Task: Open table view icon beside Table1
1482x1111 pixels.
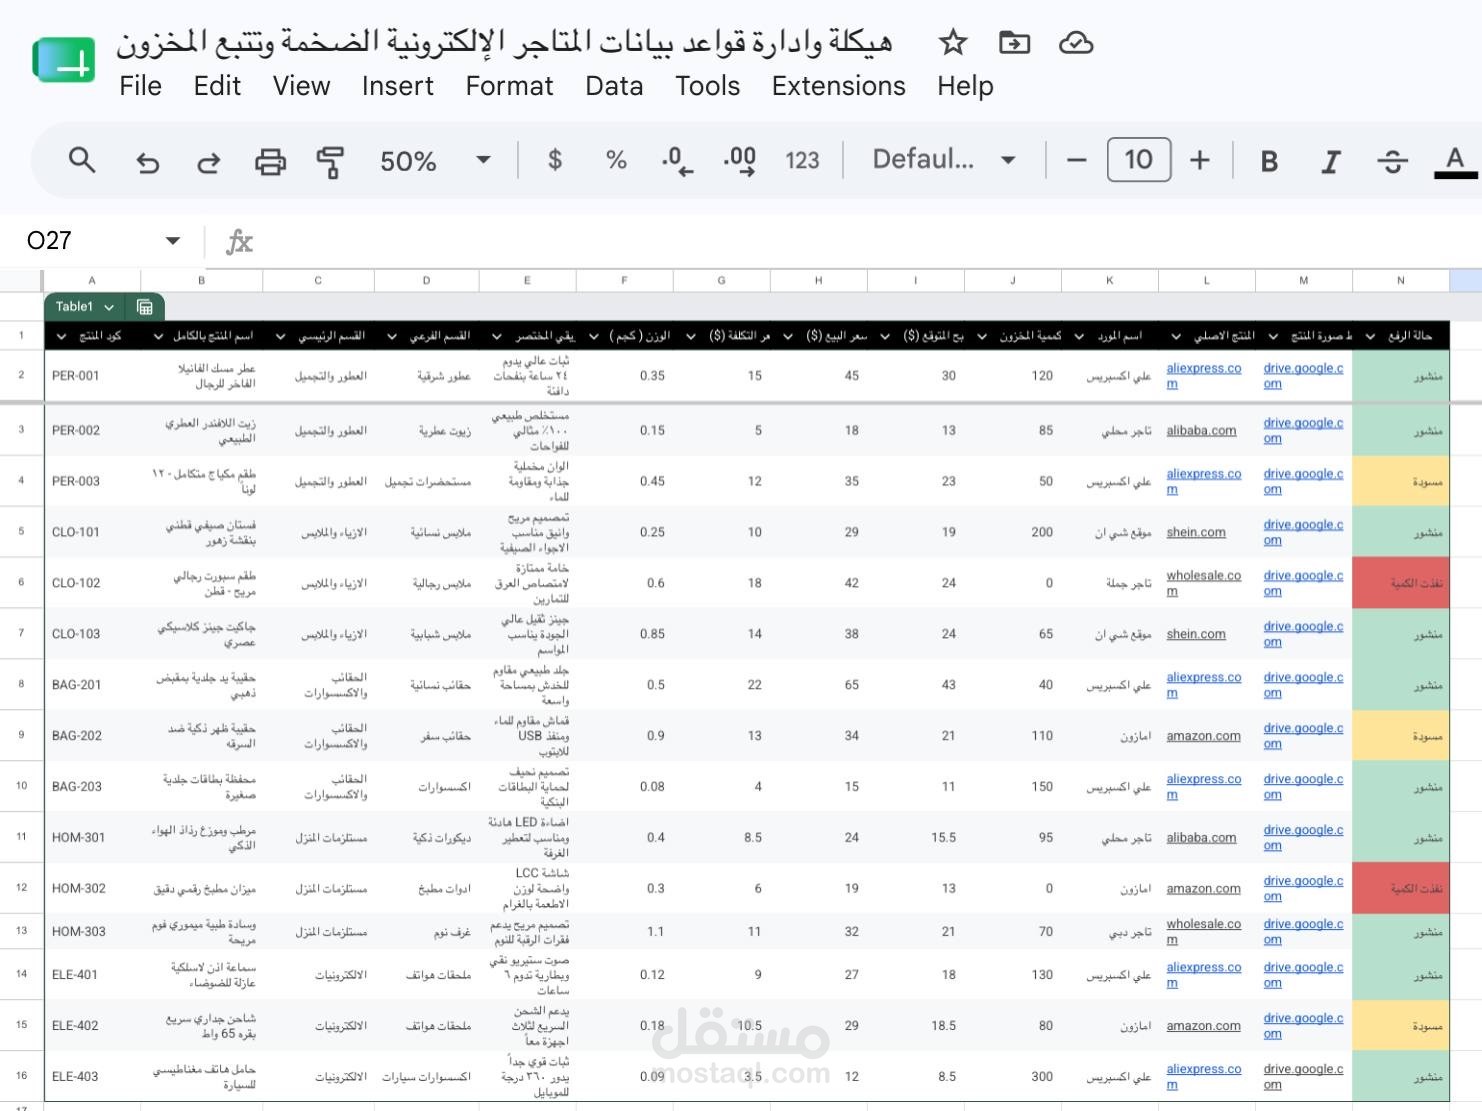Action: [145, 307]
